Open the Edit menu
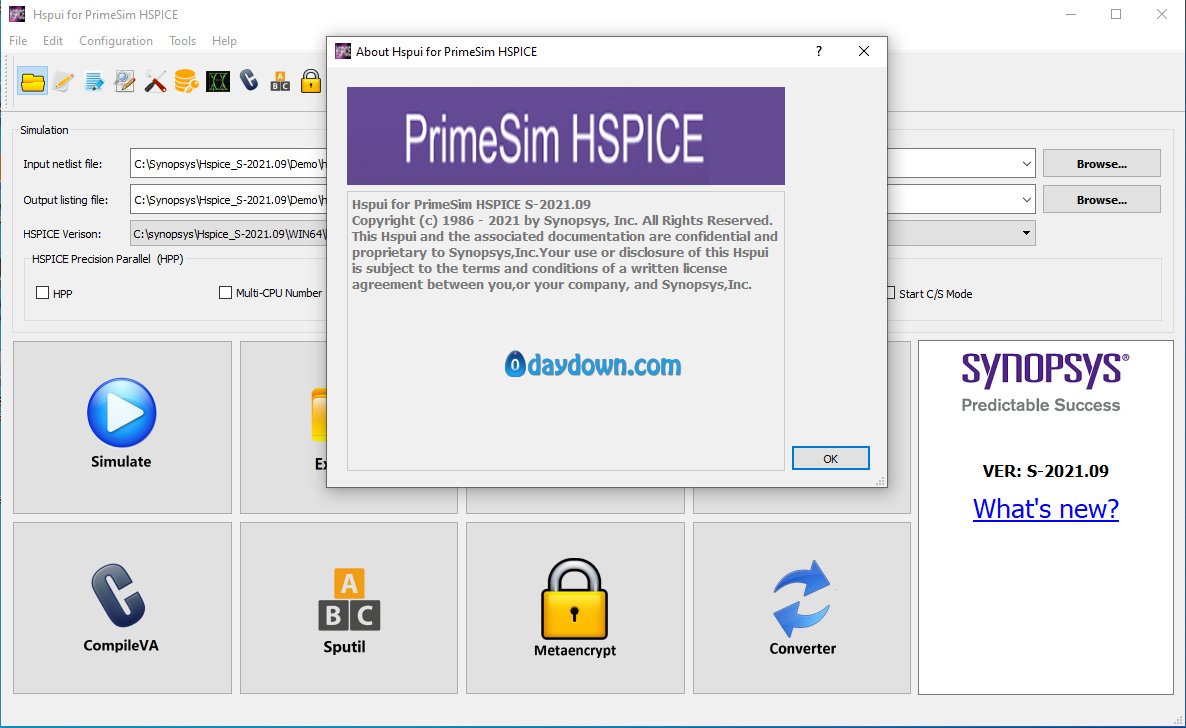1186x728 pixels. tap(53, 41)
